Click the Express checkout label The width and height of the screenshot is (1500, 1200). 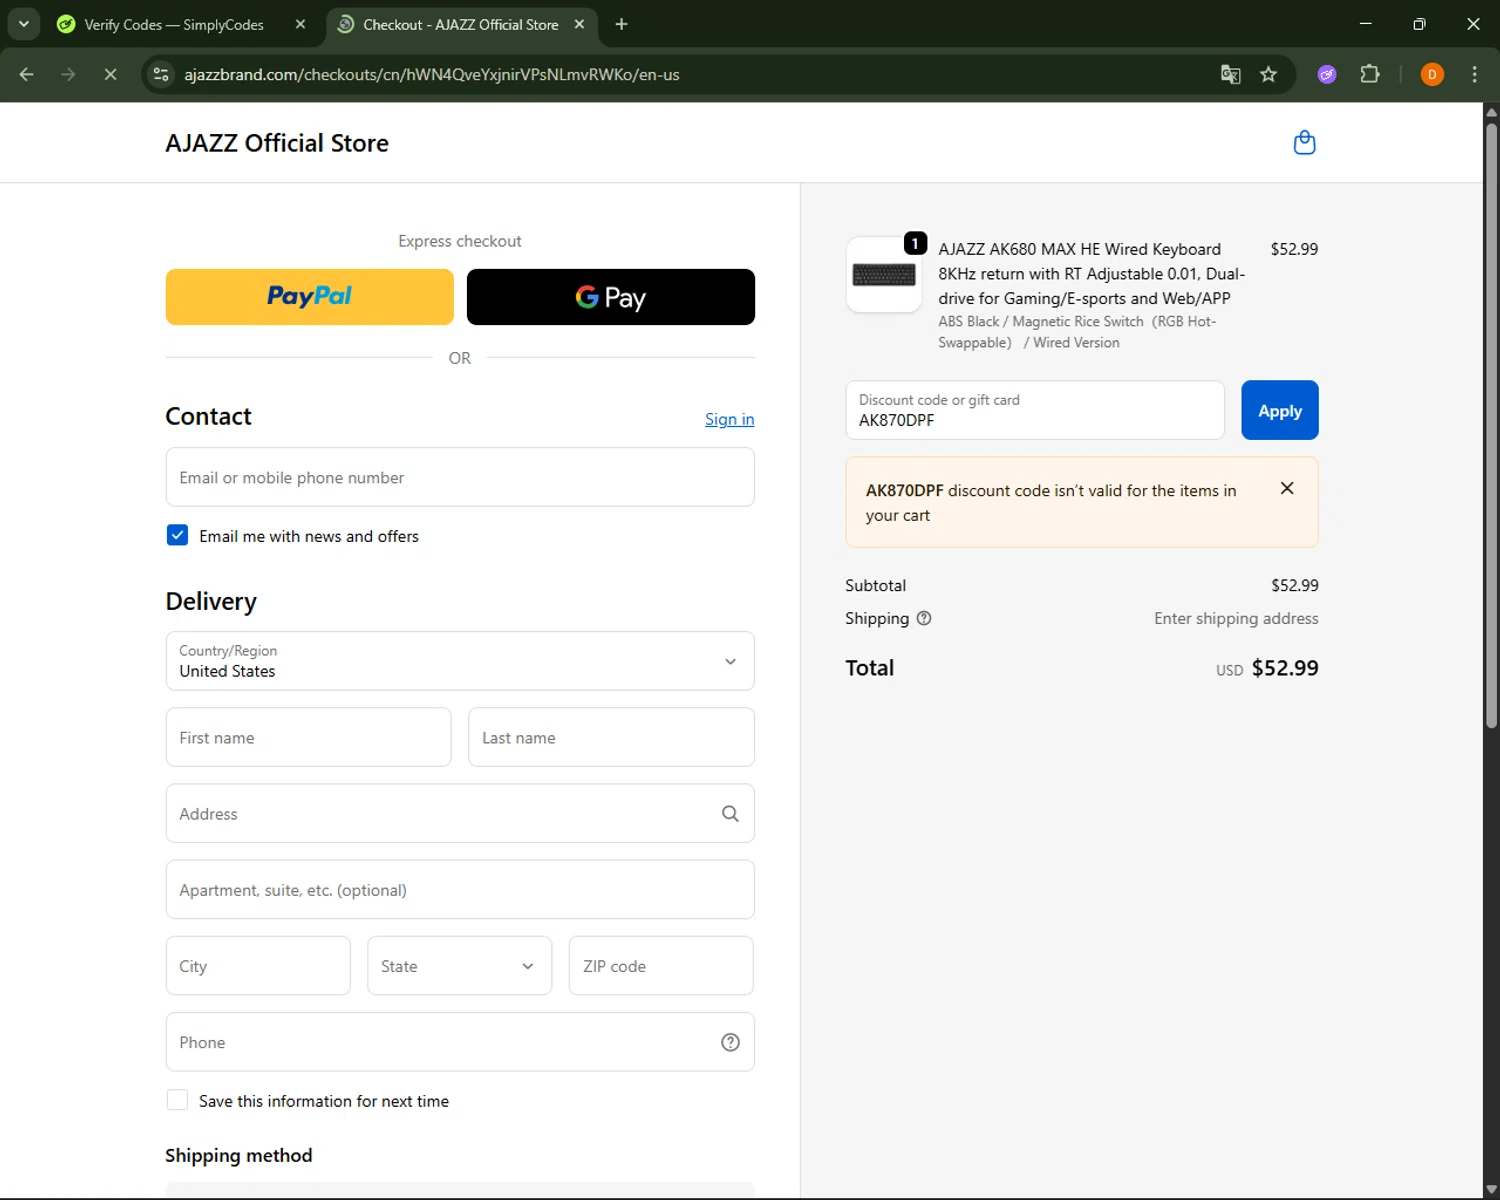[x=460, y=241]
